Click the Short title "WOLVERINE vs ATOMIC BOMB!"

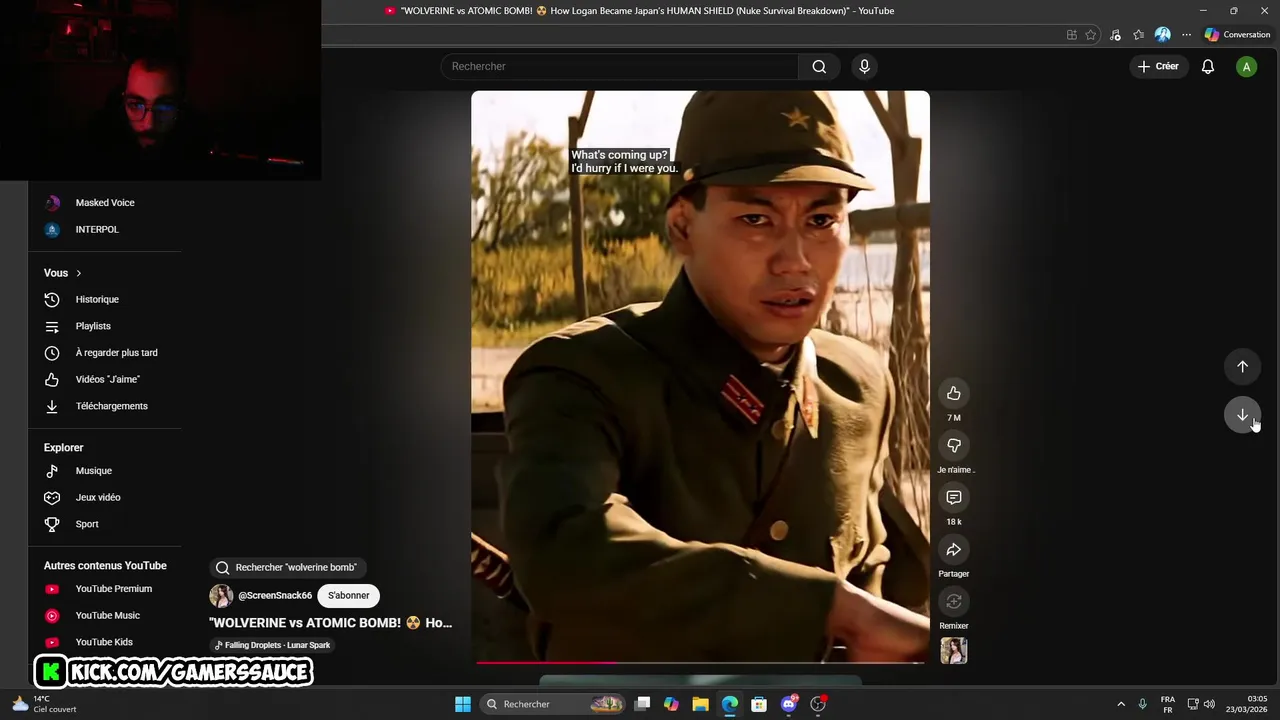click(330, 623)
